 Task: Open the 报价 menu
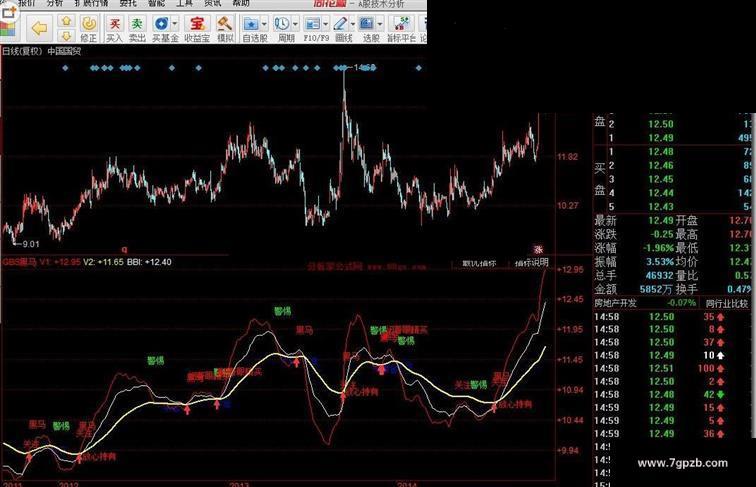pos(27,3)
